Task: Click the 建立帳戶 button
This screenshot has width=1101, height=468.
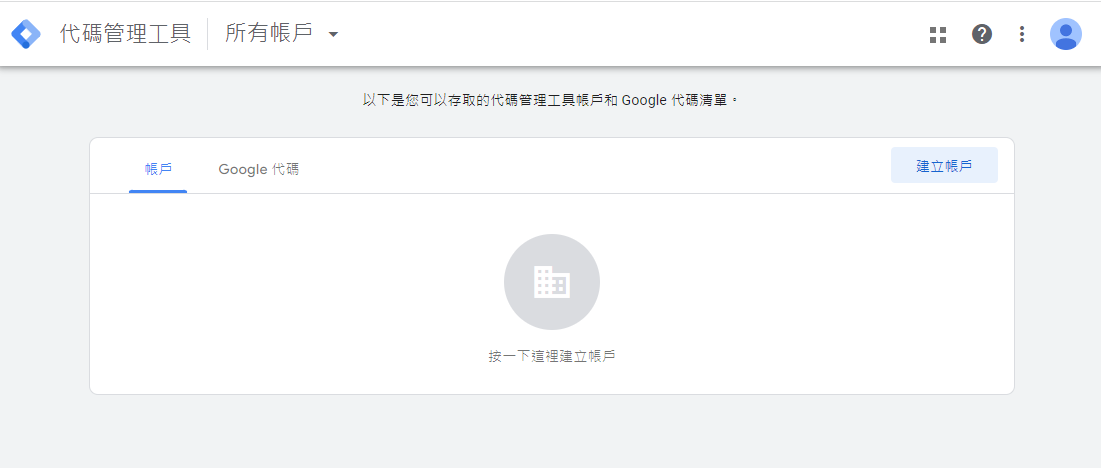Action: coord(944,166)
